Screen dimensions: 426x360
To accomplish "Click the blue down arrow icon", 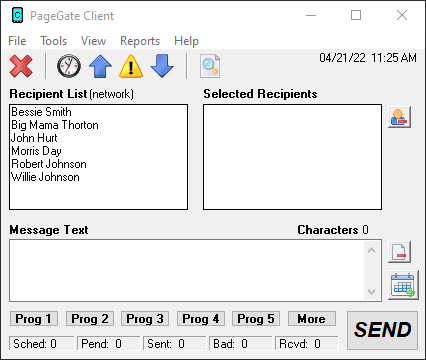I will pyautogui.click(x=162, y=66).
